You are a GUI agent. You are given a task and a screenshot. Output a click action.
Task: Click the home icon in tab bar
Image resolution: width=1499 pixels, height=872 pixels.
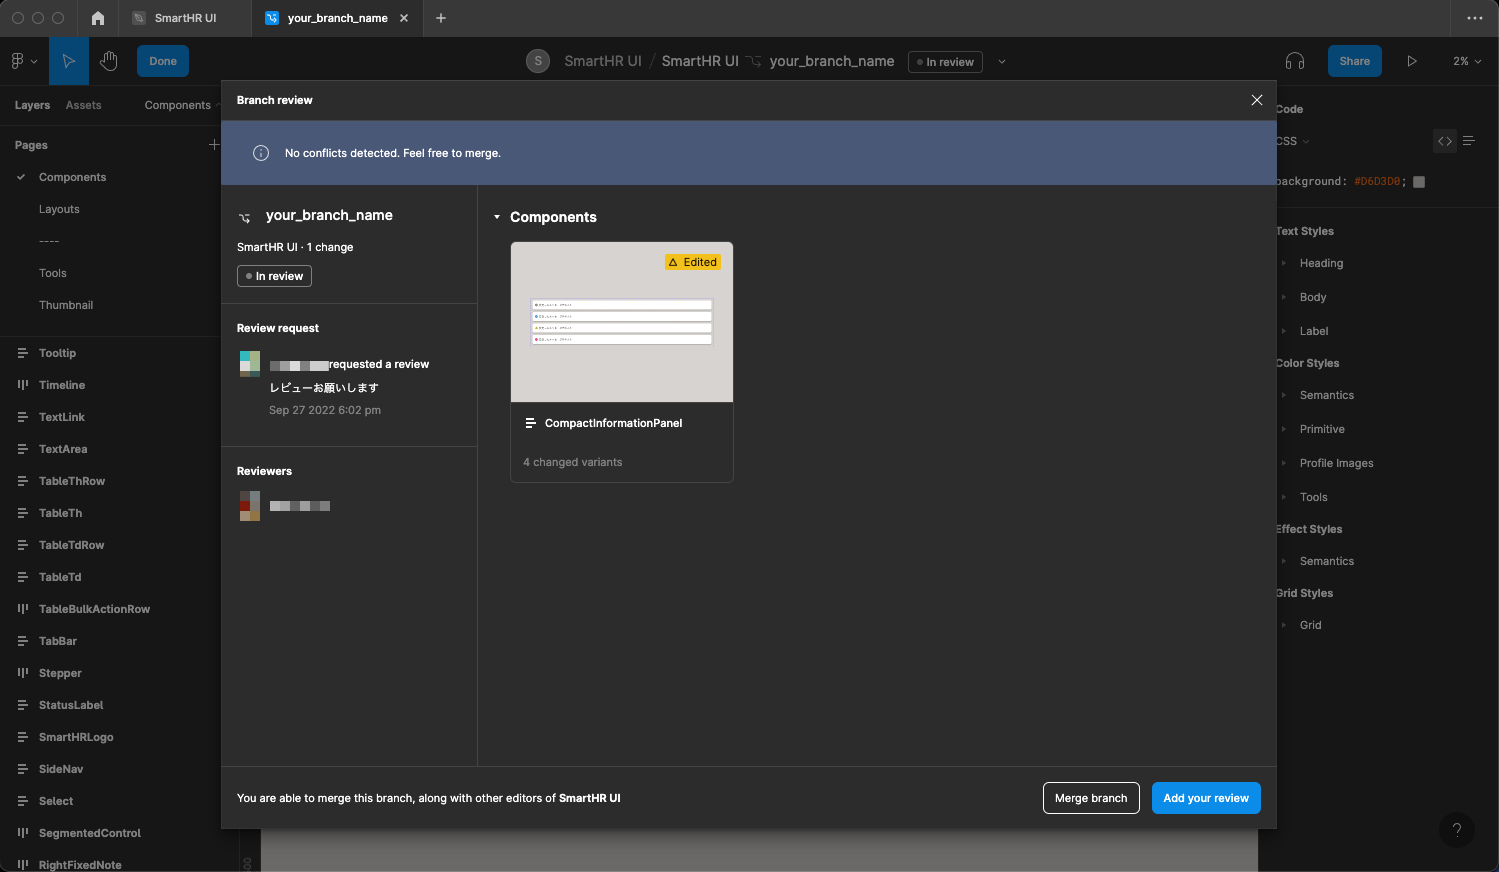point(97,18)
